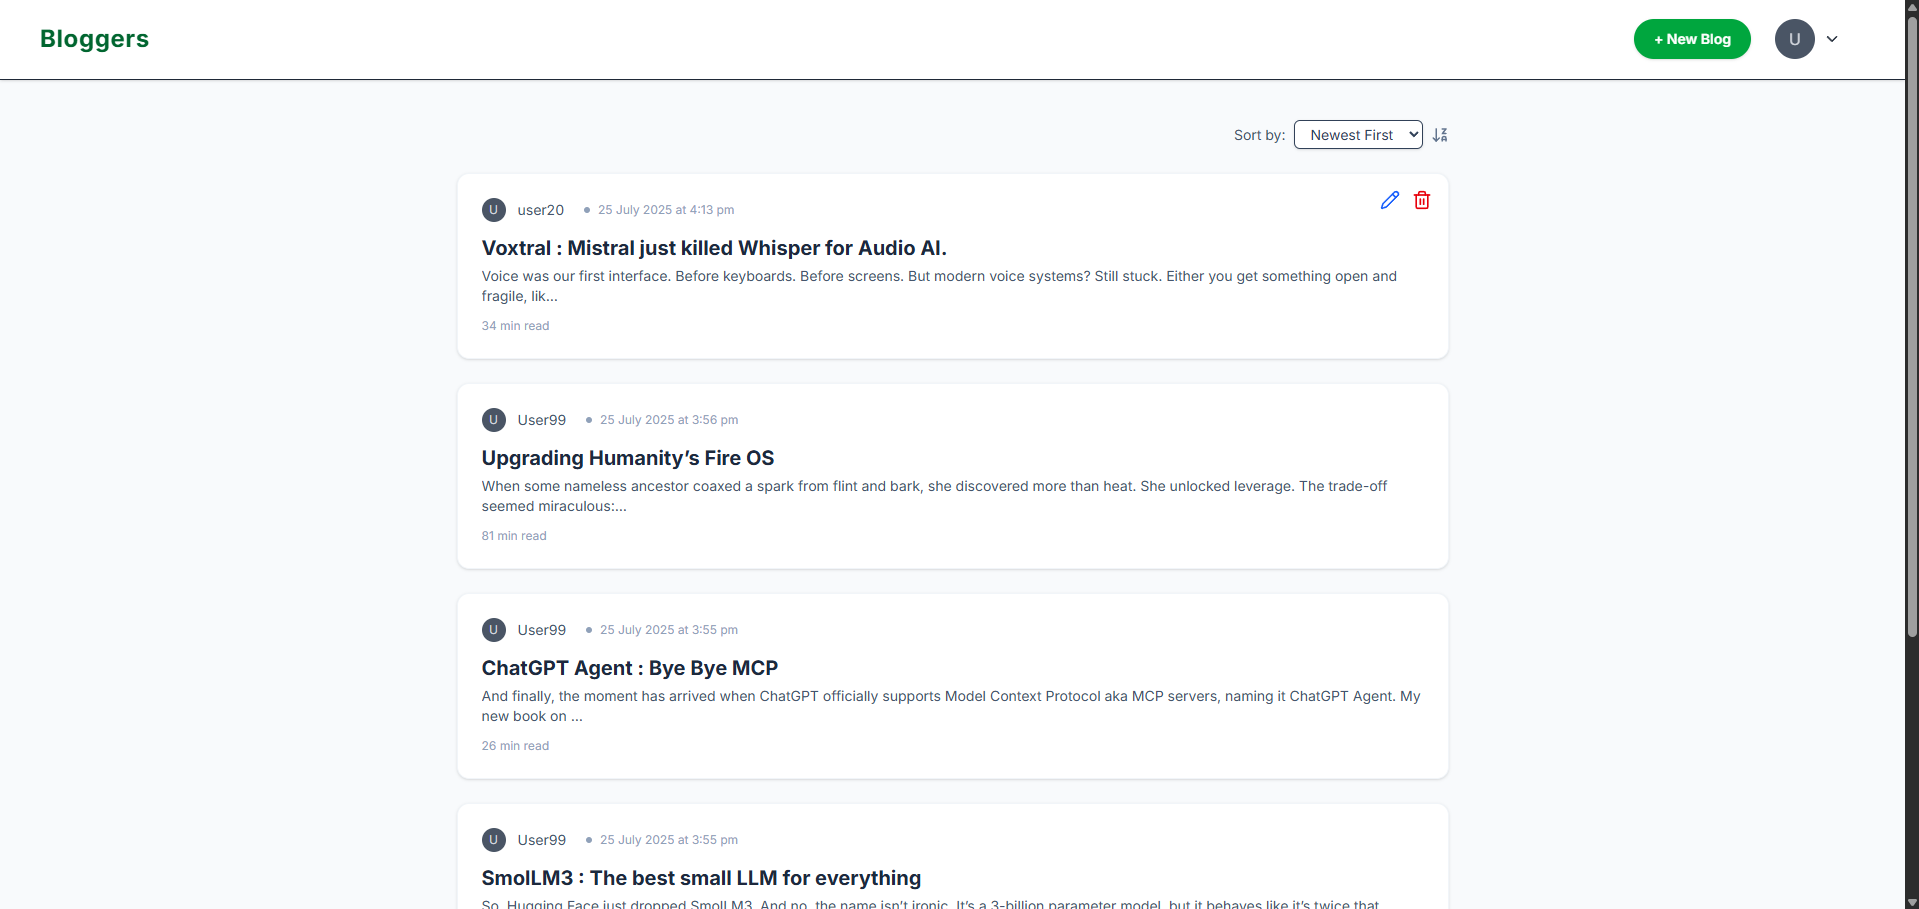Open the SmolLM3 best small LLM post

pyautogui.click(x=701, y=878)
